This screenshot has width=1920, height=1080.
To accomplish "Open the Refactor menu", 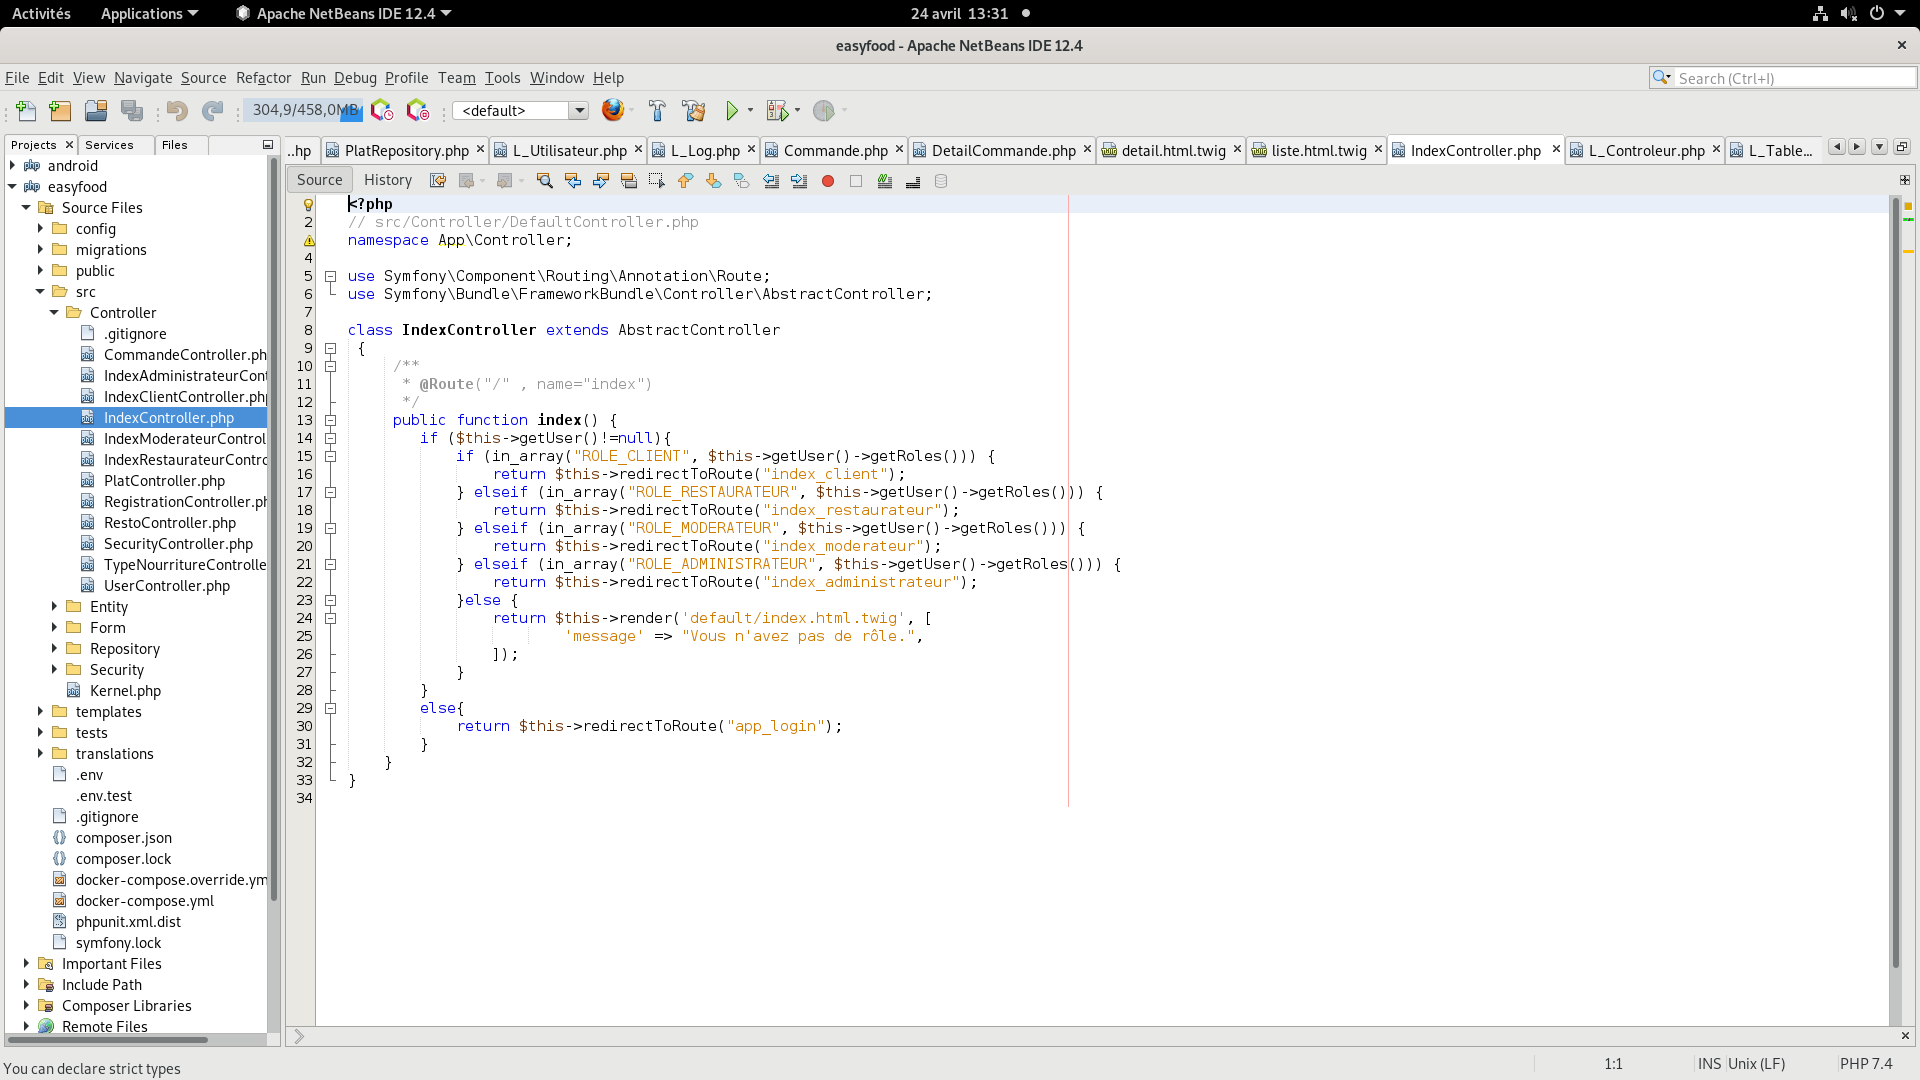I will tap(263, 78).
